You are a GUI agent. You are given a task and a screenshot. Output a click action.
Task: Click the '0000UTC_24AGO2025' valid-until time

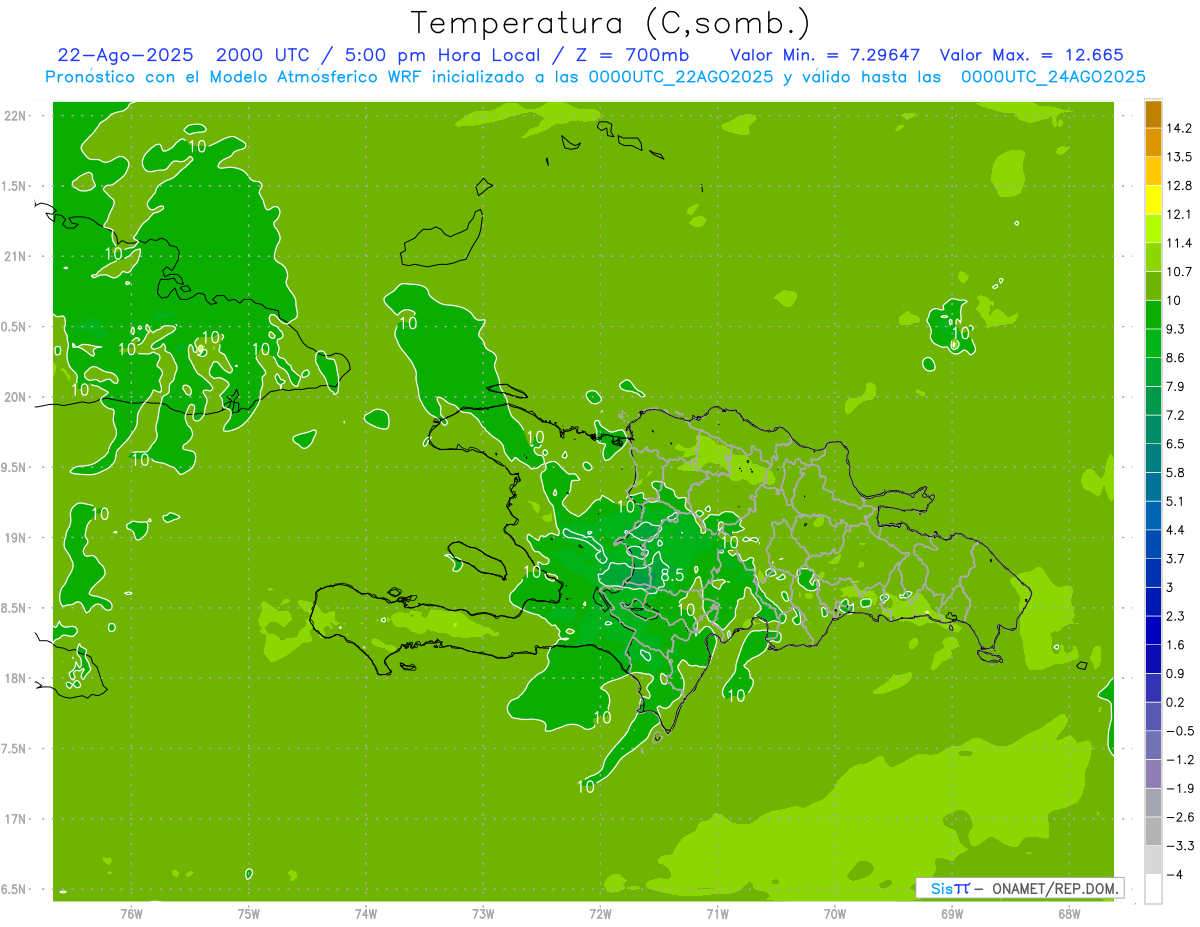(x=1053, y=77)
